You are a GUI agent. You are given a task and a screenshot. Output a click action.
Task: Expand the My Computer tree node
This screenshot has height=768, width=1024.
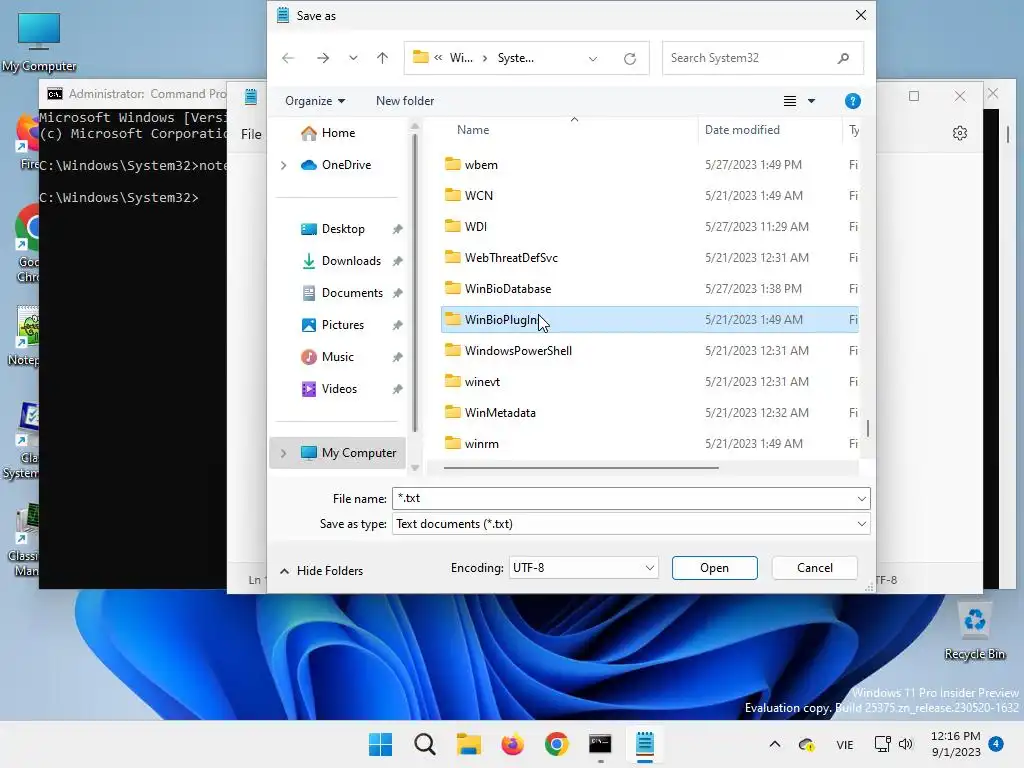(x=283, y=453)
